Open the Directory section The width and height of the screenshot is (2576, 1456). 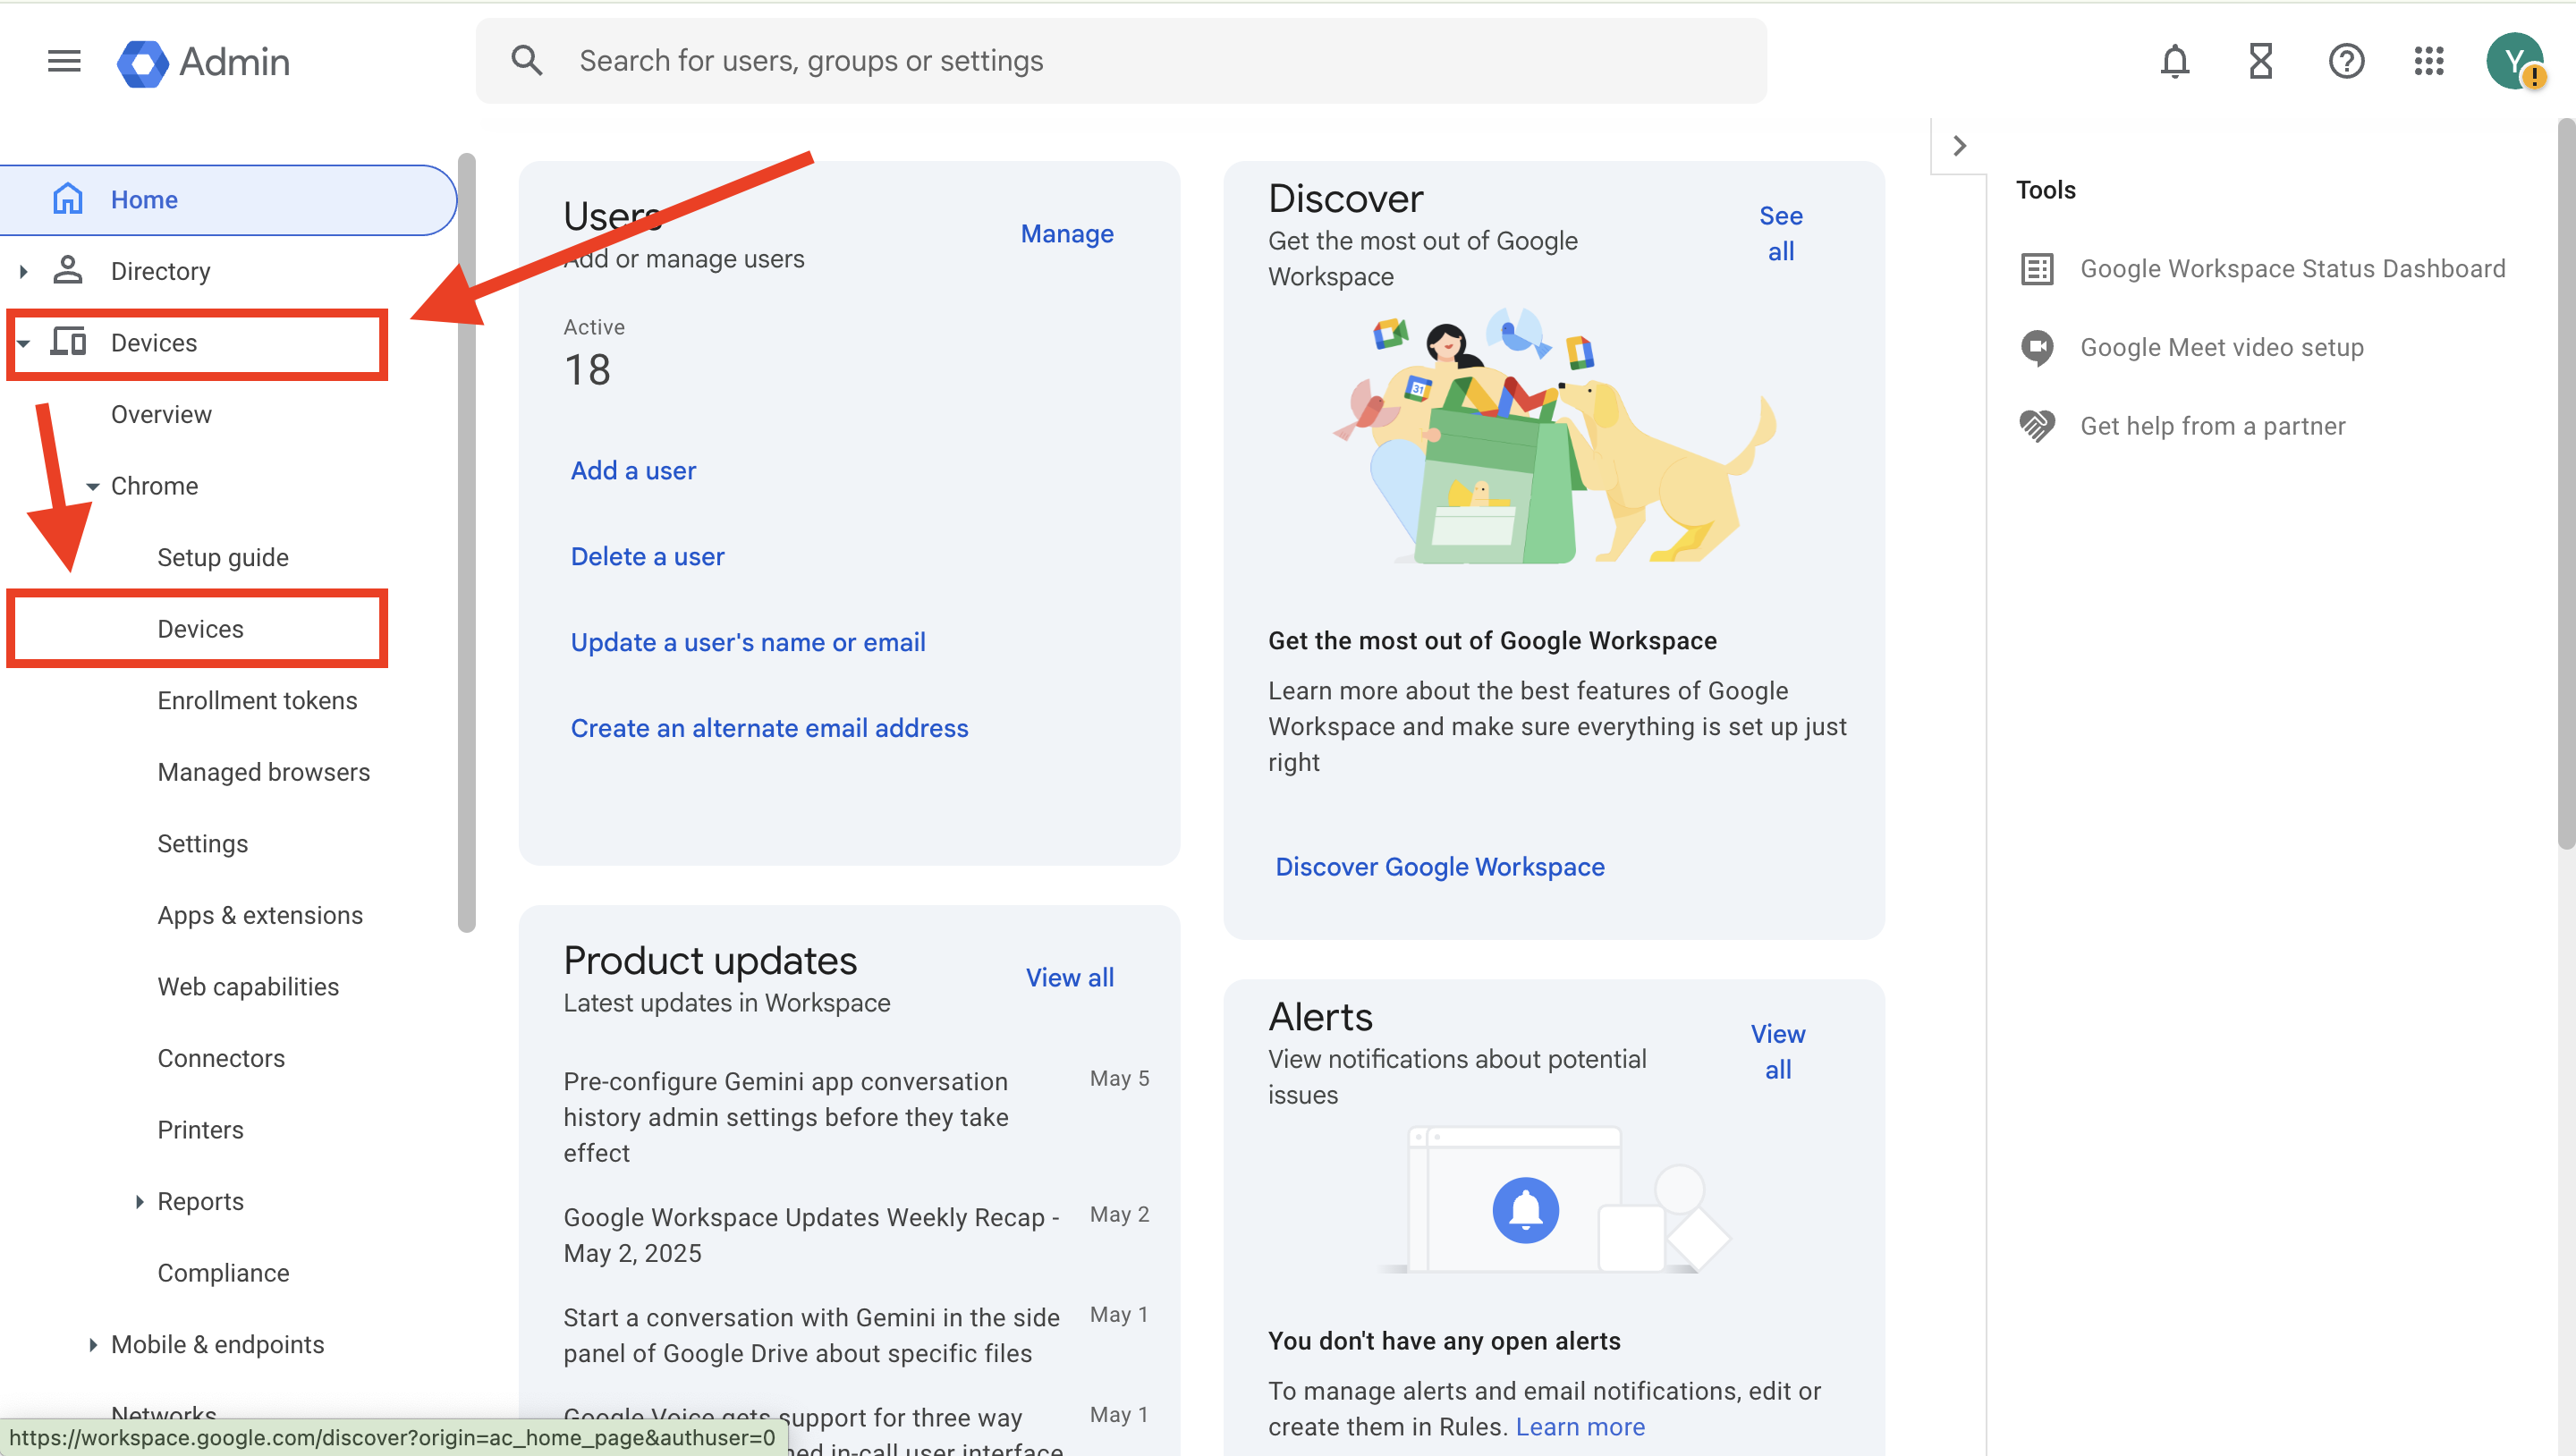(160, 271)
